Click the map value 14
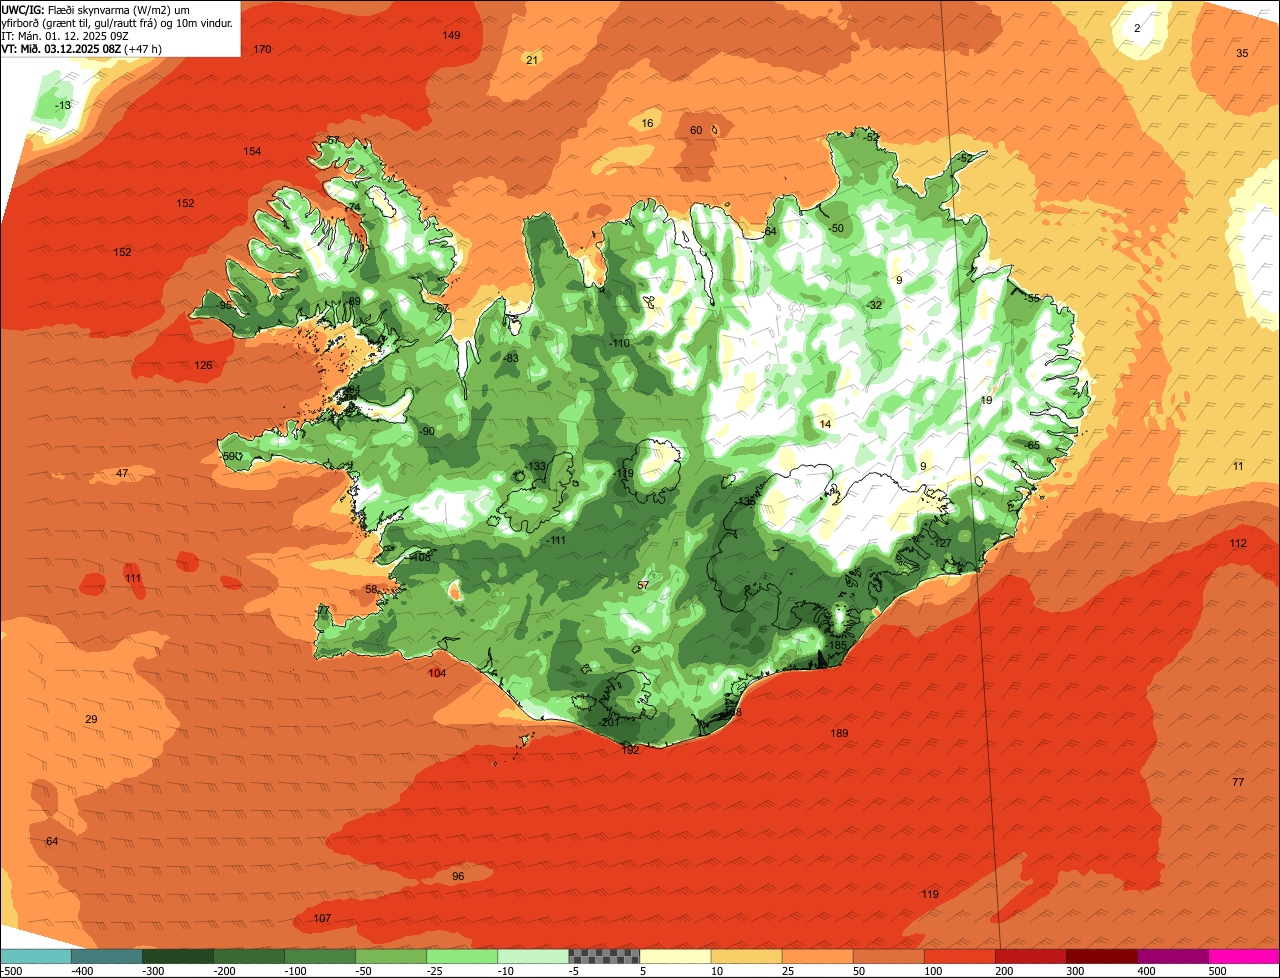The image size is (1280, 978). point(825,424)
